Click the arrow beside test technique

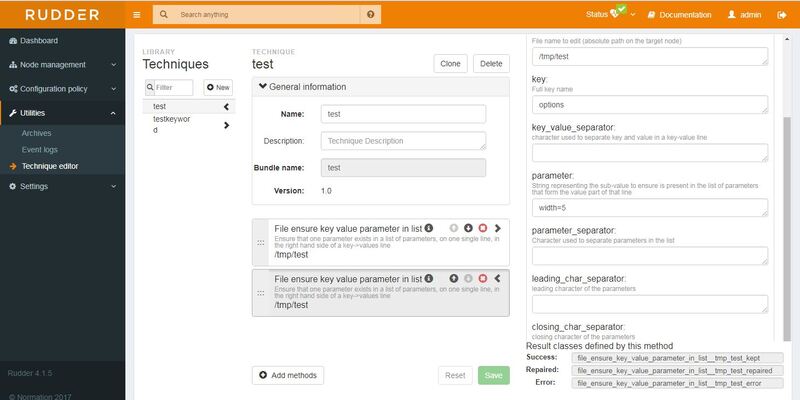coord(226,107)
